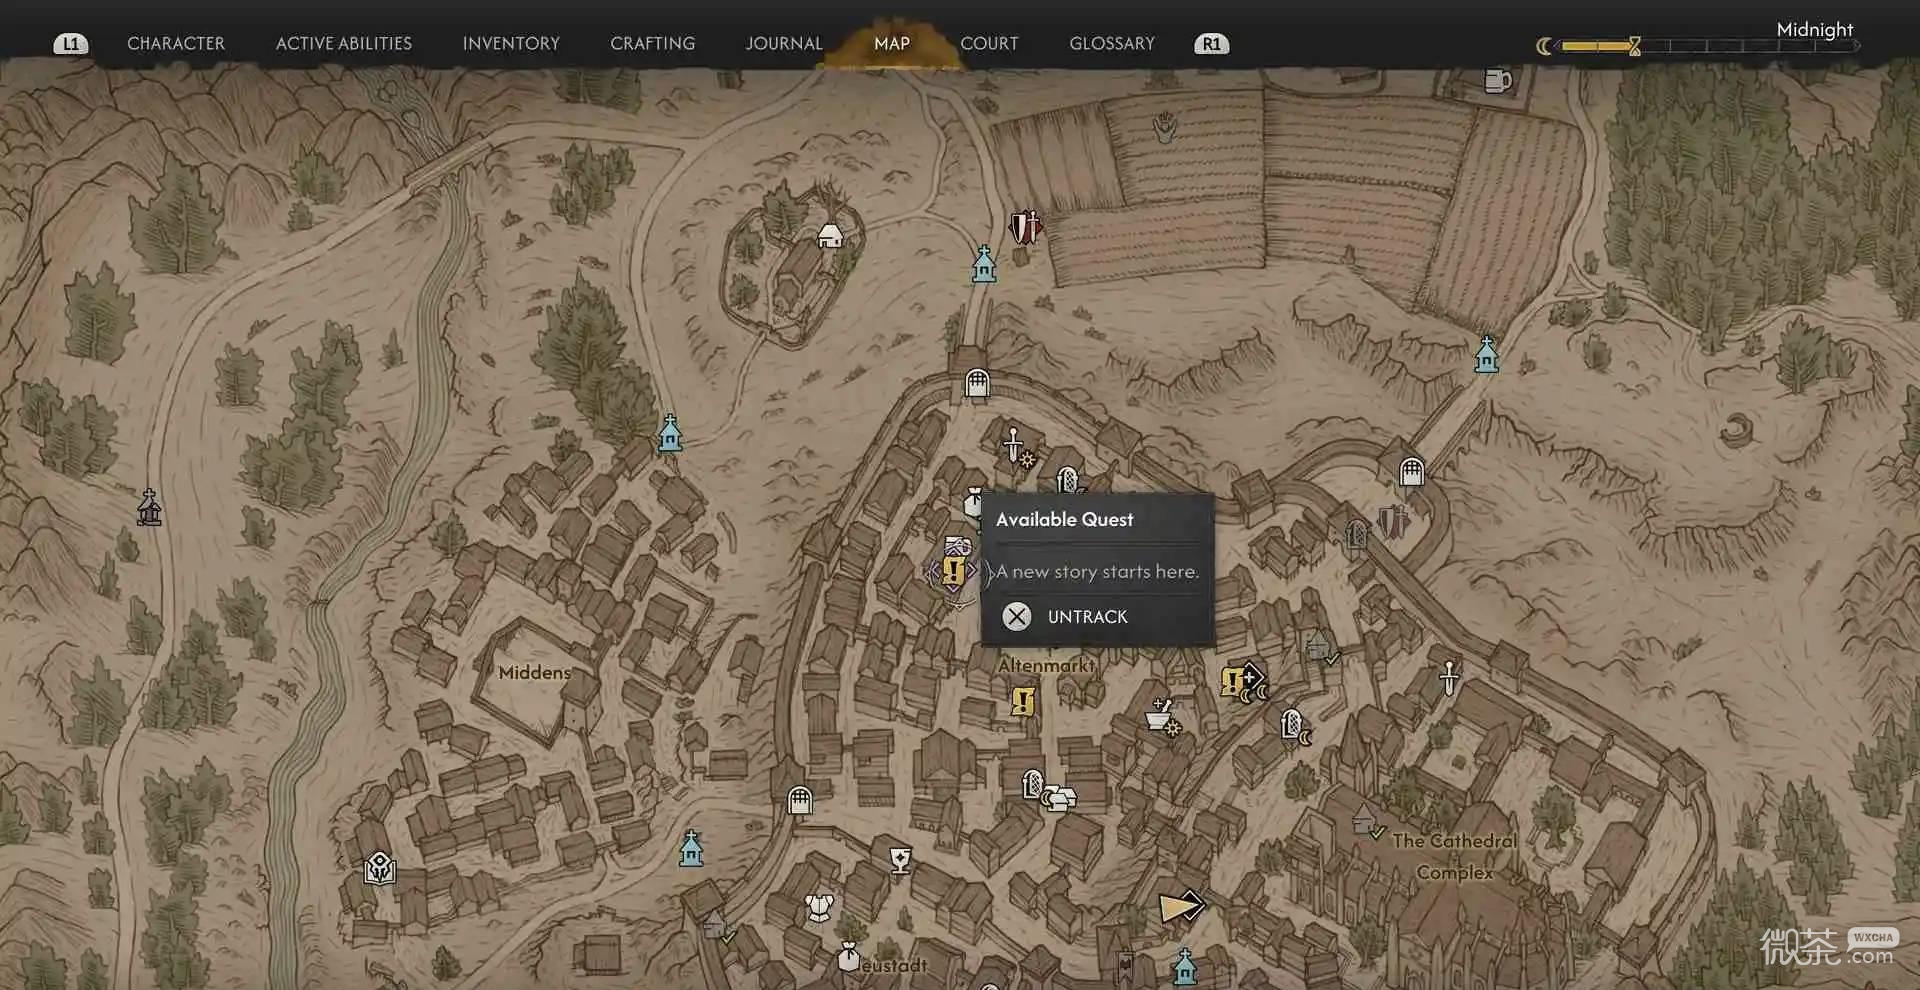Click the portcullis gate icon on the northeast wall
This screenshot has height=990, width=1920.
(1412, 471)
